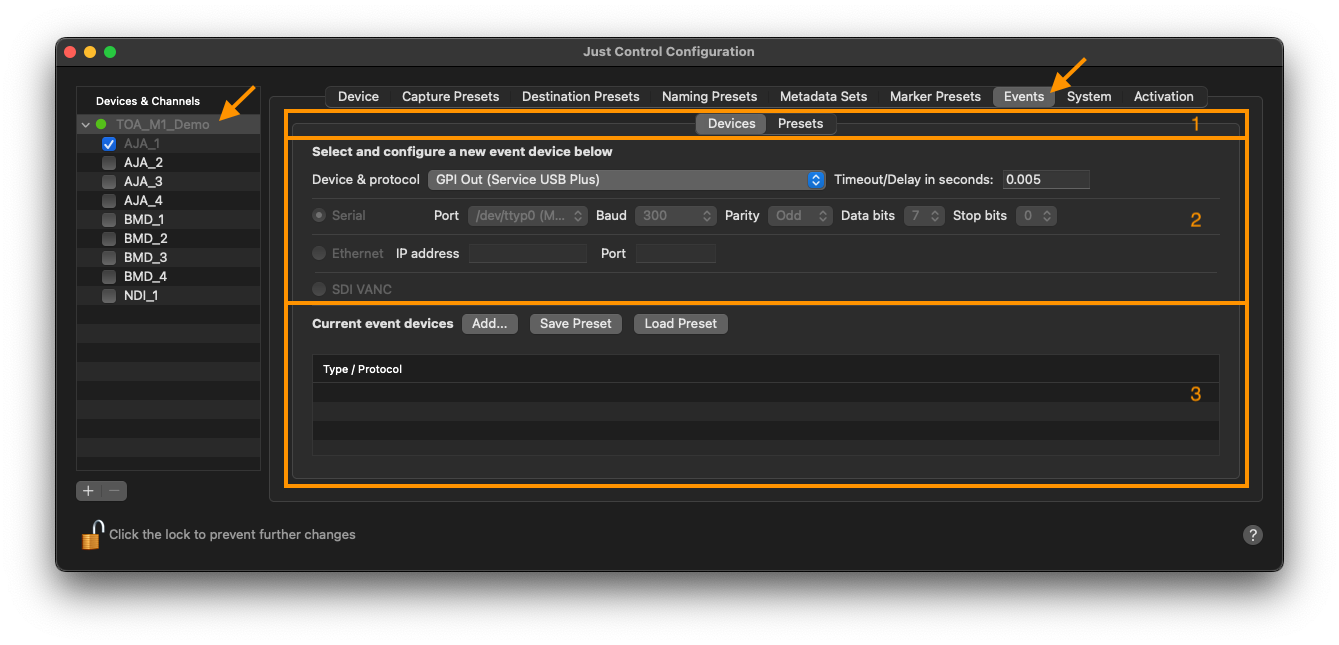Click the Timeout/Delay in seconds field
The width and height of the screenshot is (1339, 645).
1046,180
